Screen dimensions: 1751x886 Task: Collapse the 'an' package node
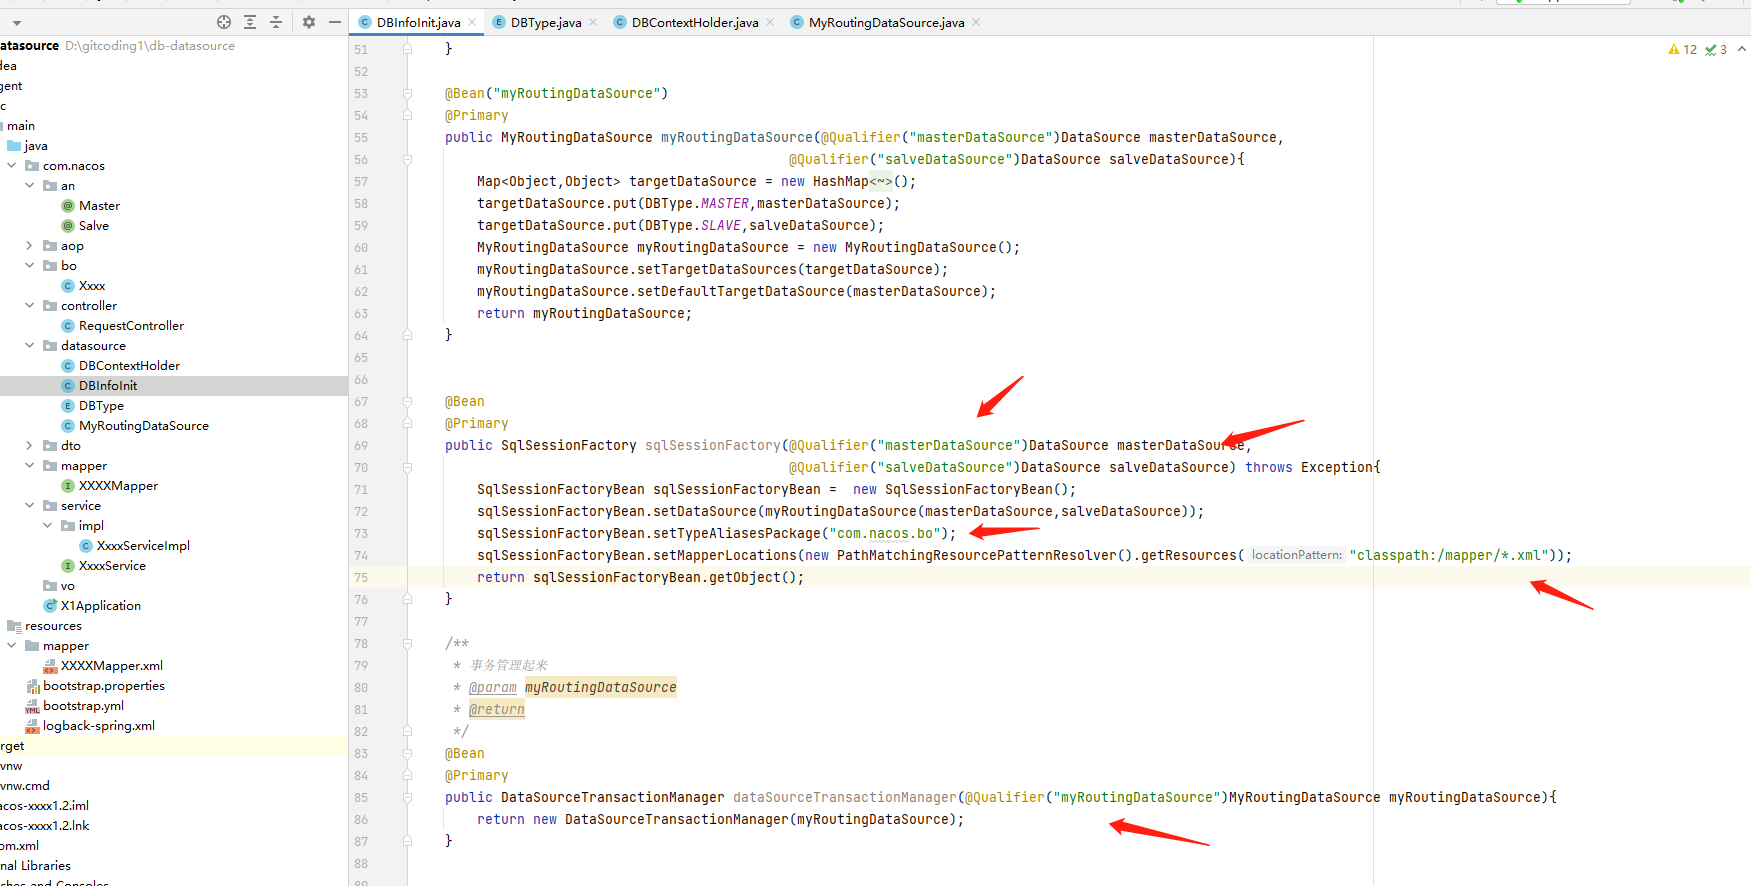[x=30, y=186]
